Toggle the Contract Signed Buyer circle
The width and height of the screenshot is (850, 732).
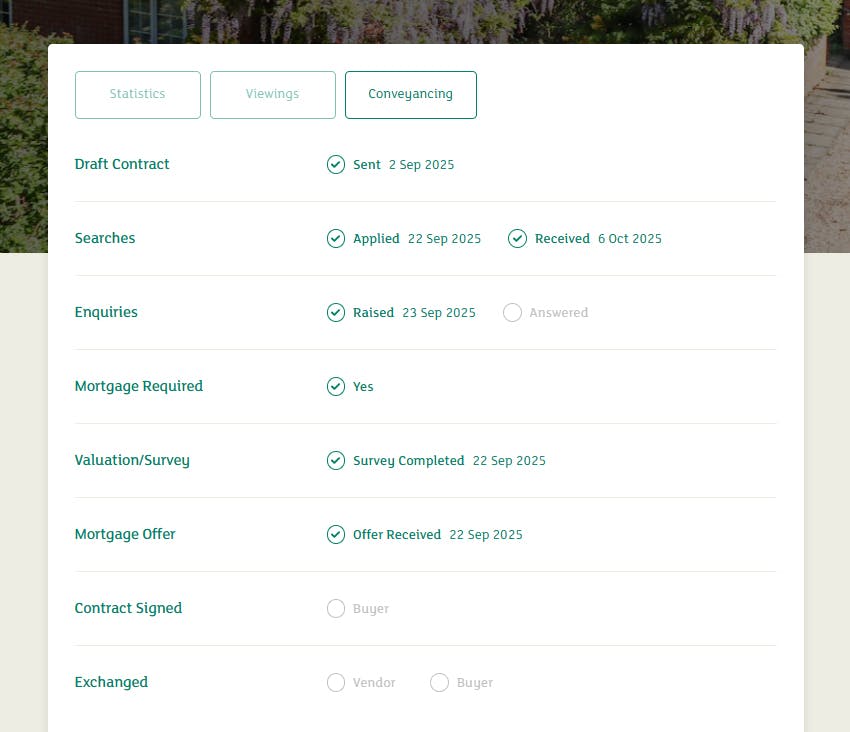click(336, 609)
